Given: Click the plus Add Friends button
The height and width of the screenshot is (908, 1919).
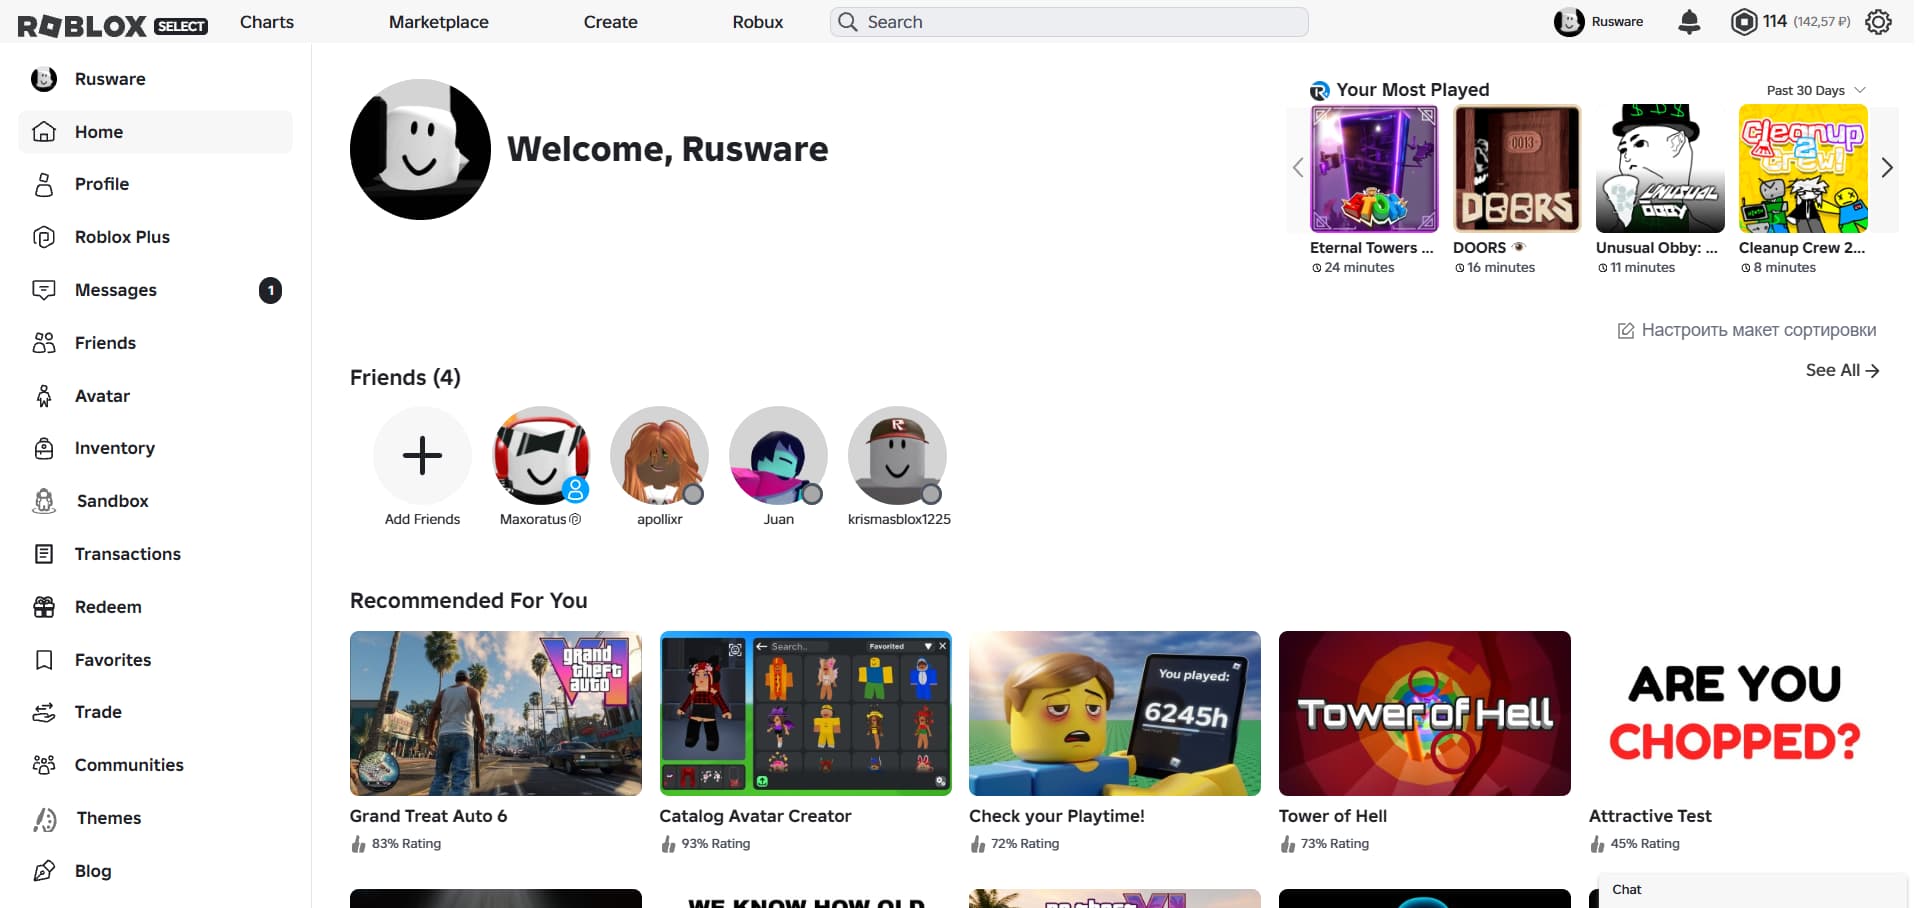Looking at the screenshot, I should tap(422, 455).
